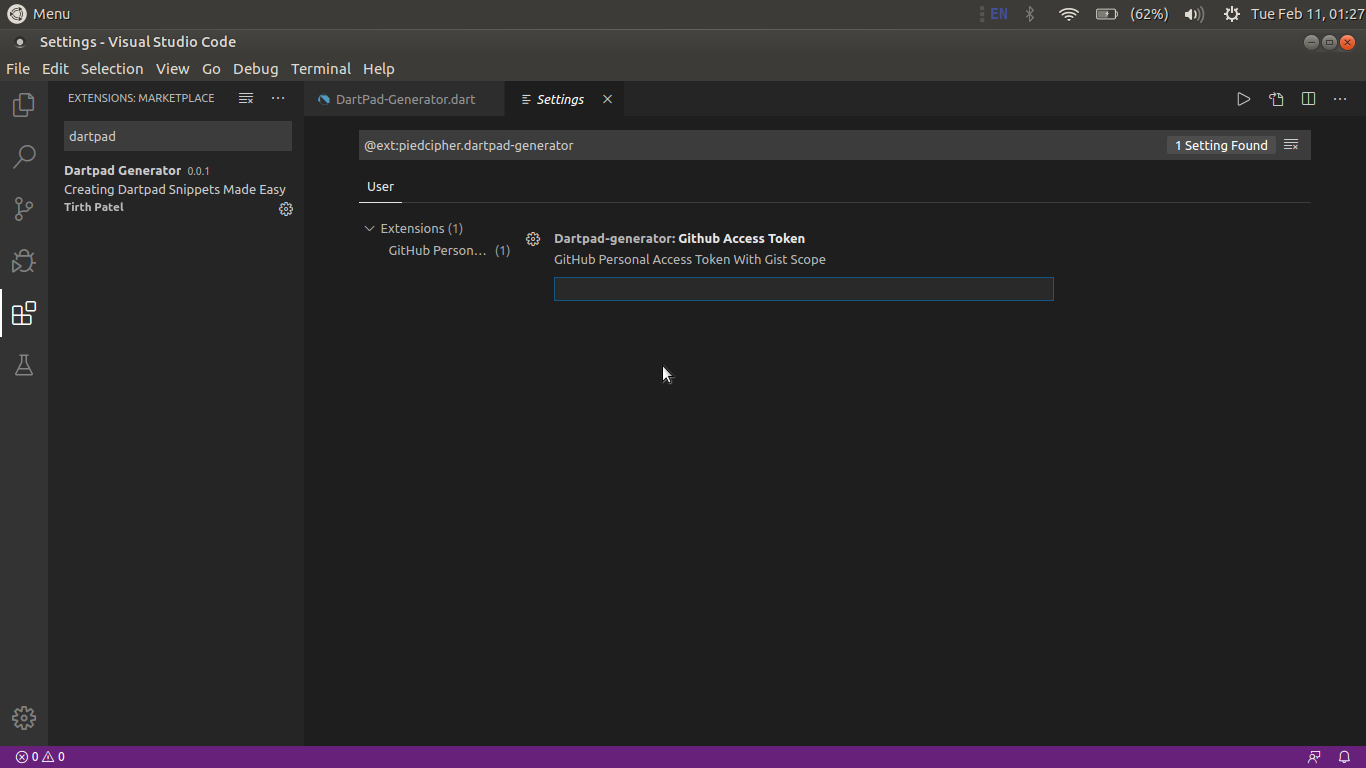Screen dimensions: 1366x768
Task: Open the Test flask view in activity bar
Action: (x=24, y=365)
